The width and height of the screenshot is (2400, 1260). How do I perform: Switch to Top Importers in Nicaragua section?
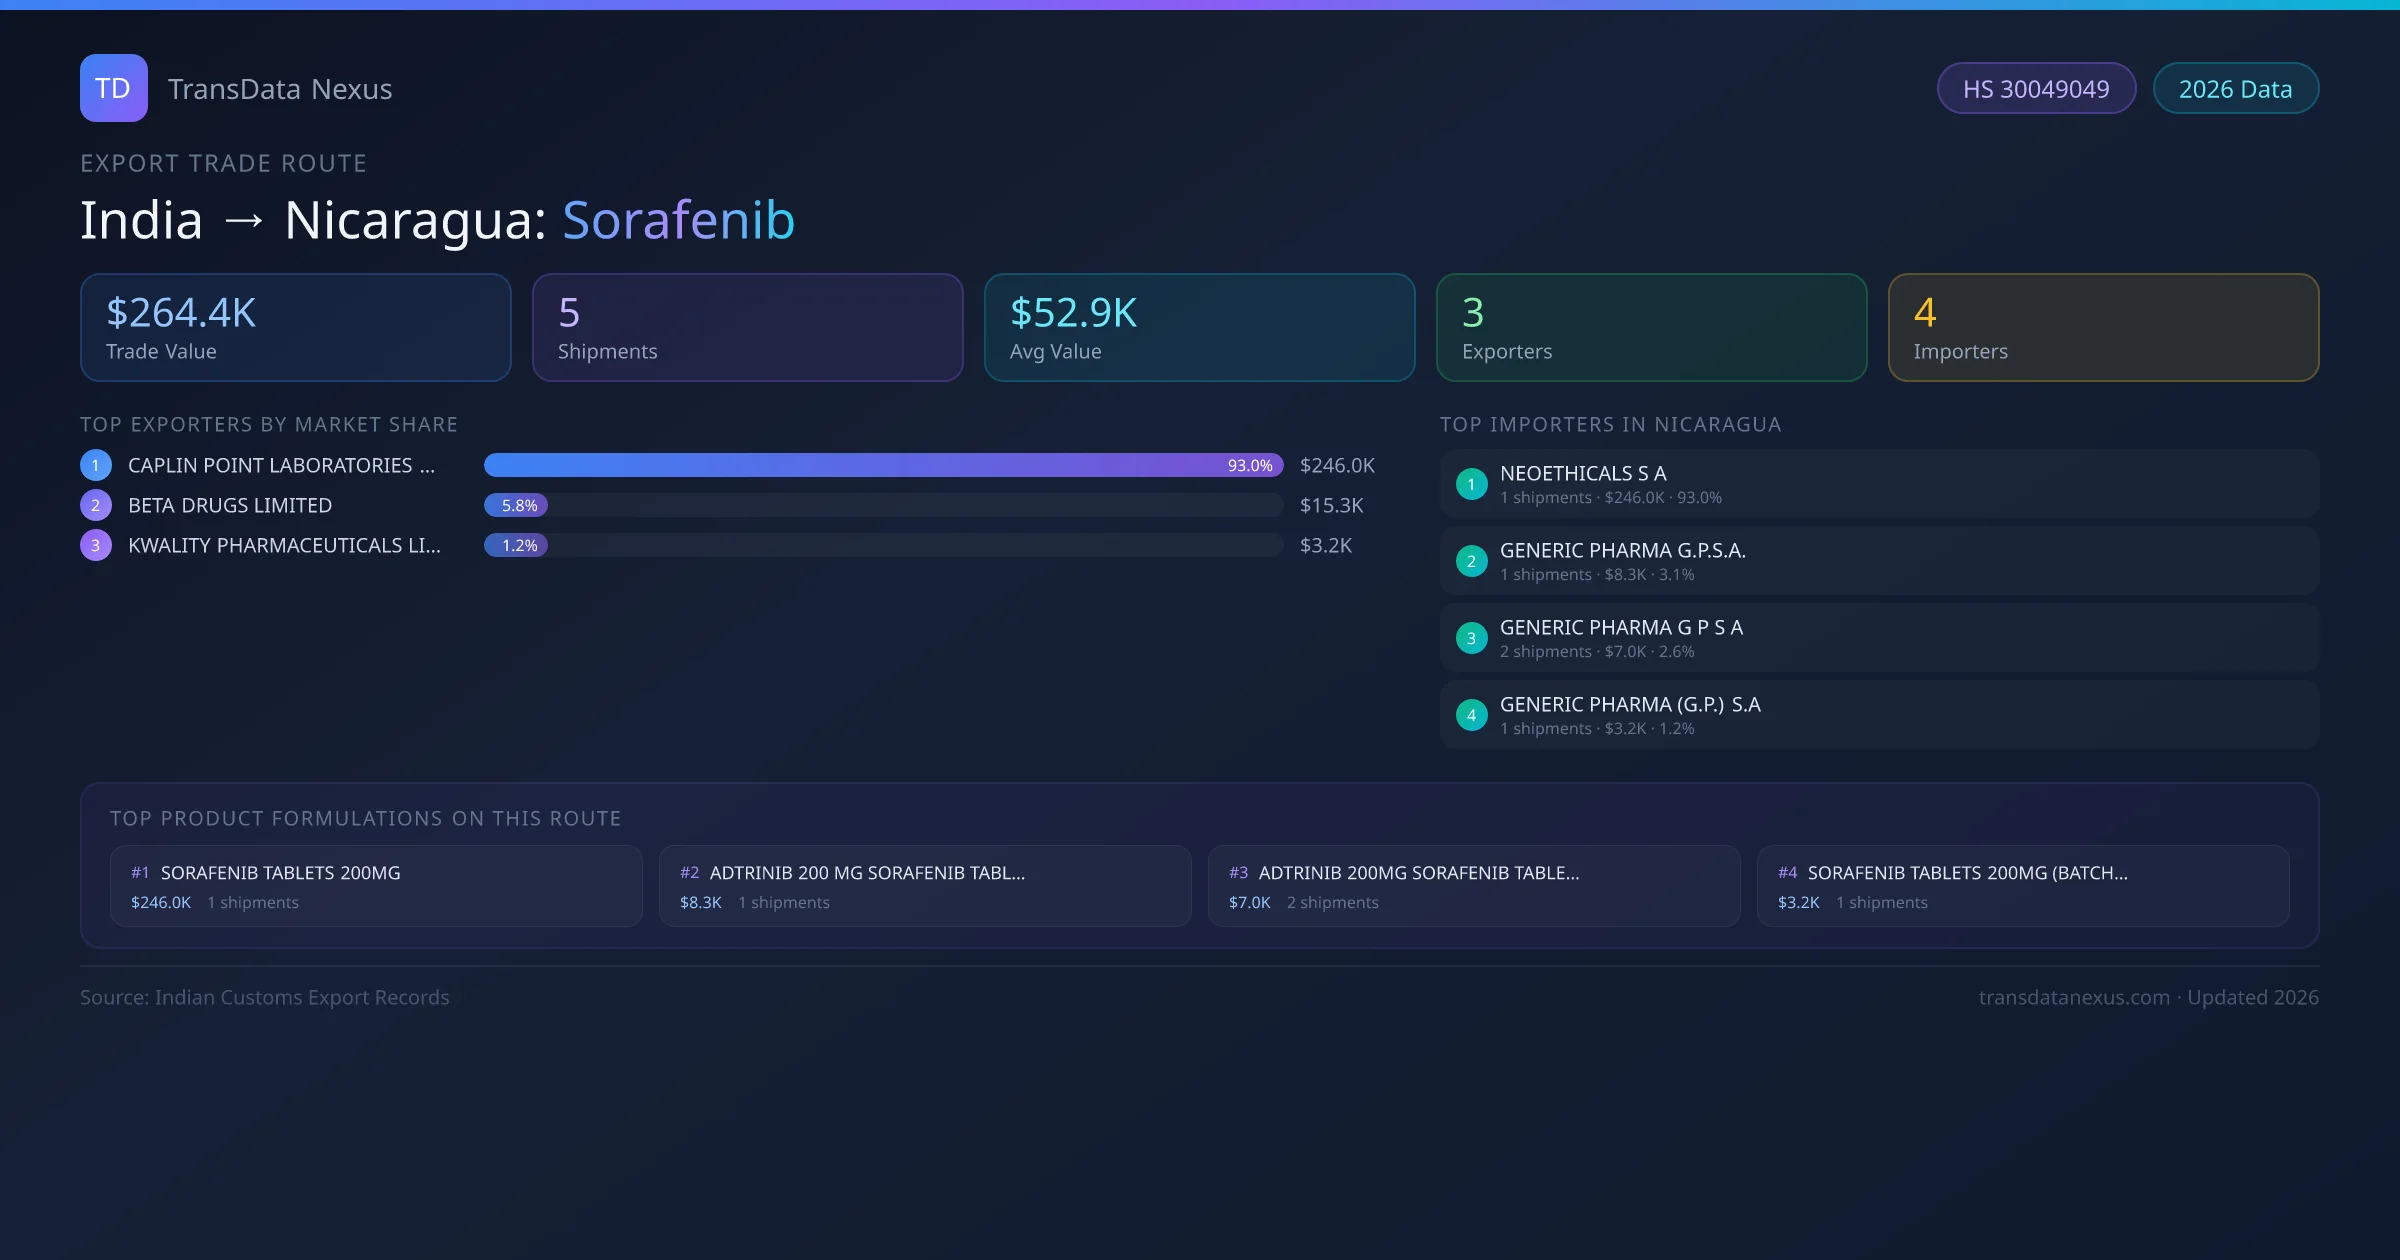[1610, 424]
